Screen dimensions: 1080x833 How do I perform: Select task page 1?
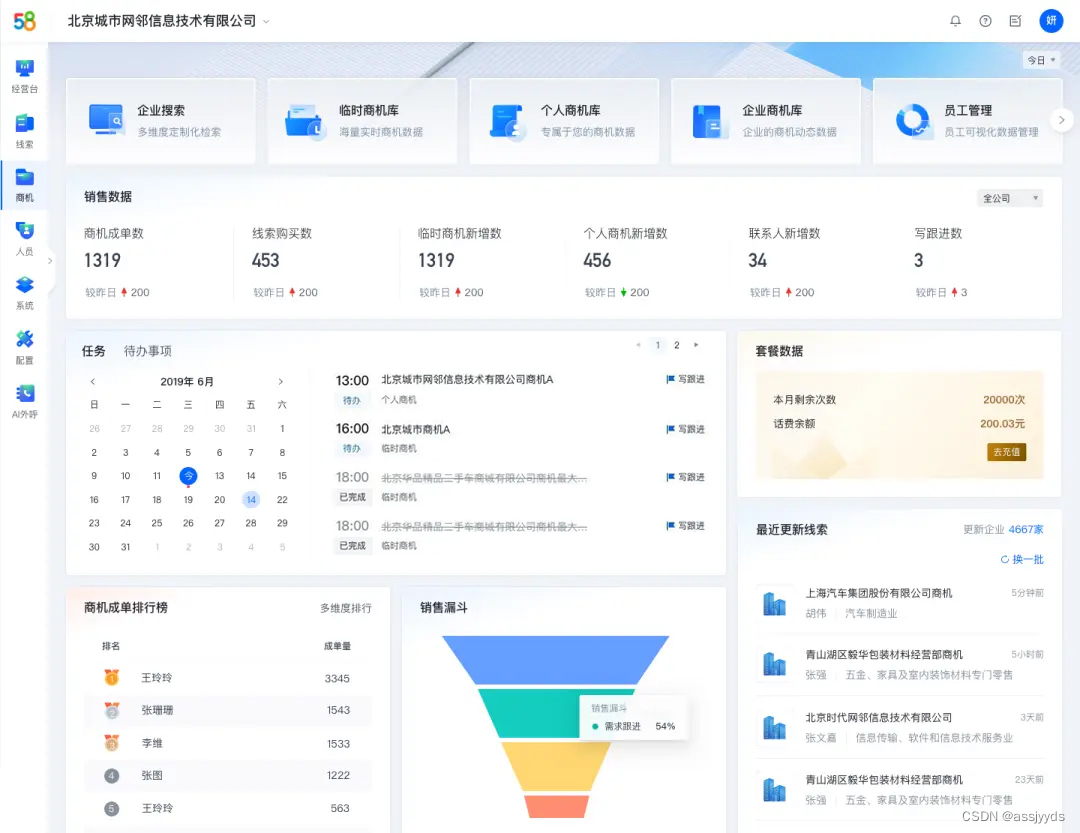658,345
